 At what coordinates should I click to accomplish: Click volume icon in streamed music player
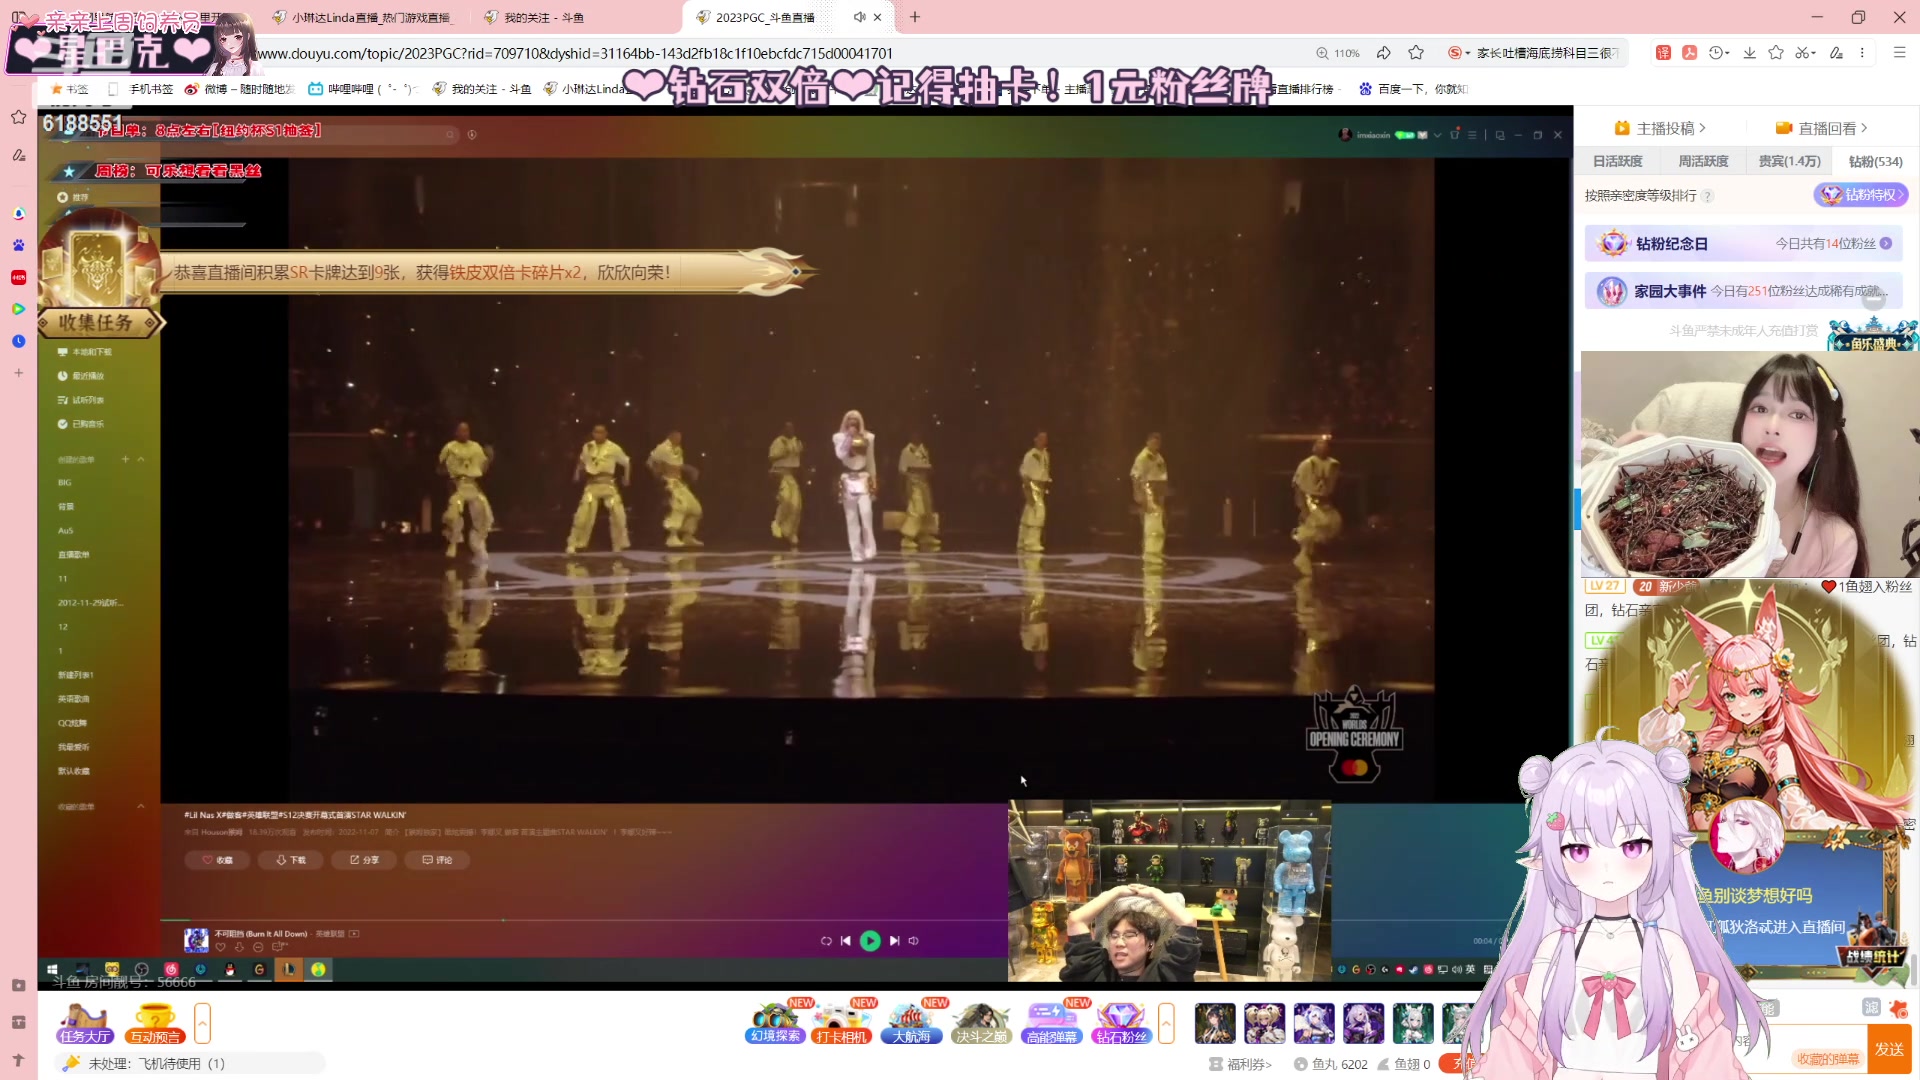point(913,941)
